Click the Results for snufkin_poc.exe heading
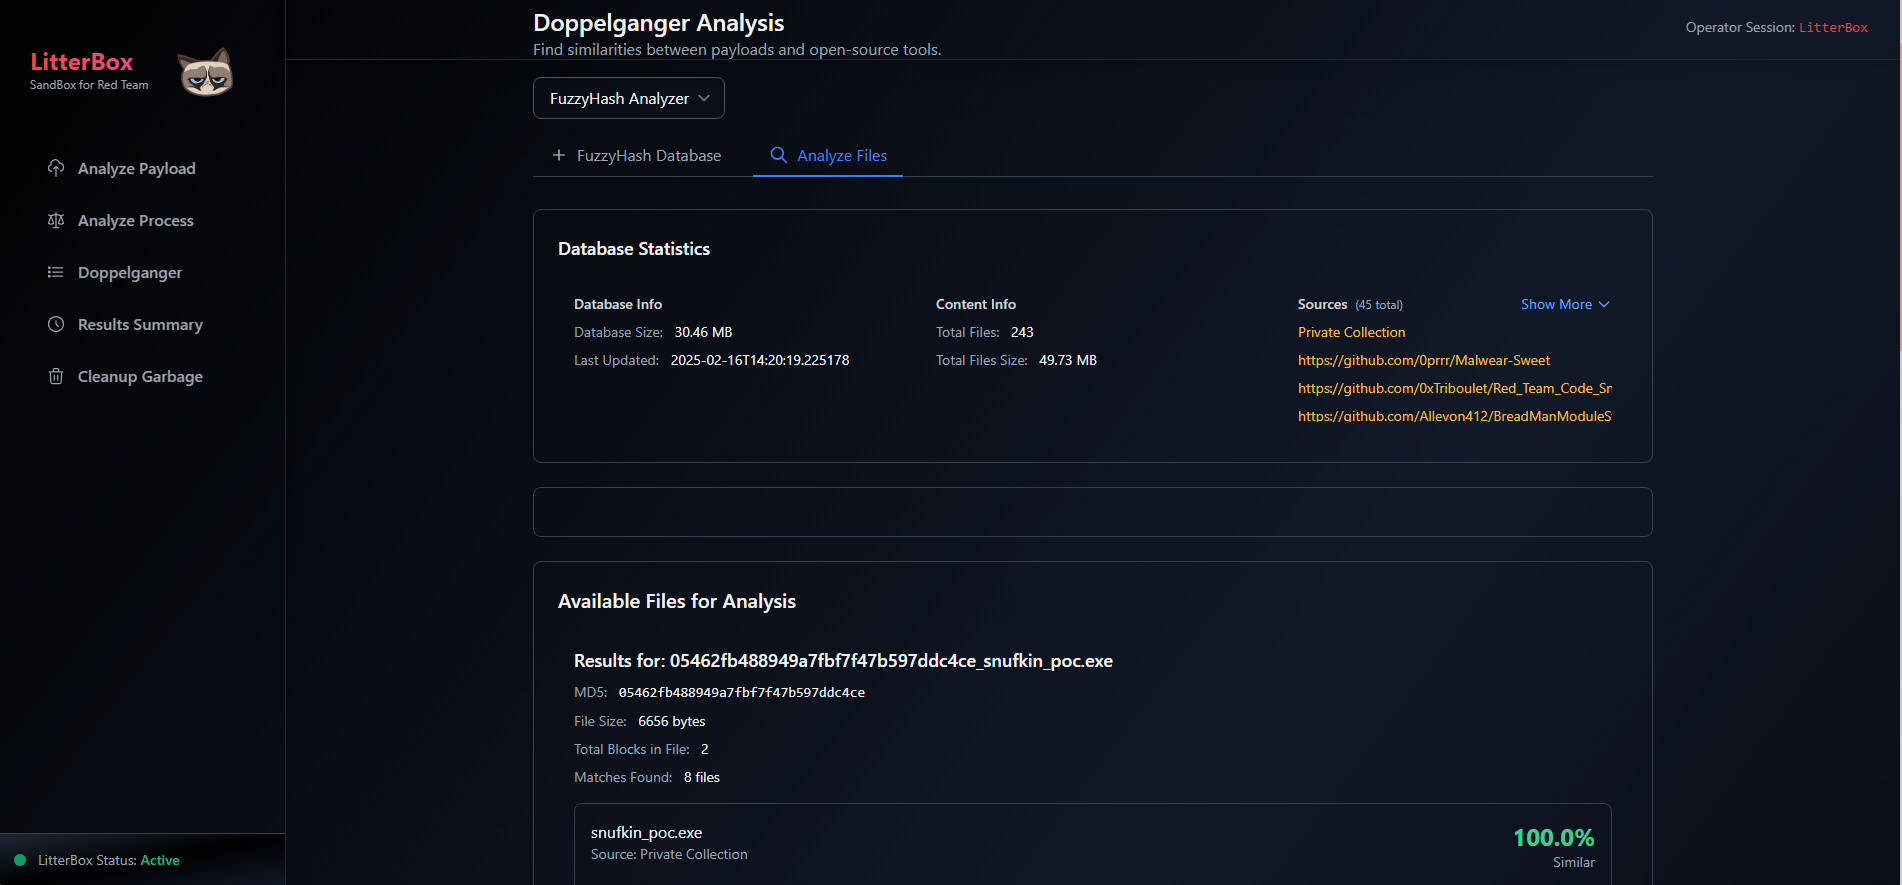 [843, 661]
